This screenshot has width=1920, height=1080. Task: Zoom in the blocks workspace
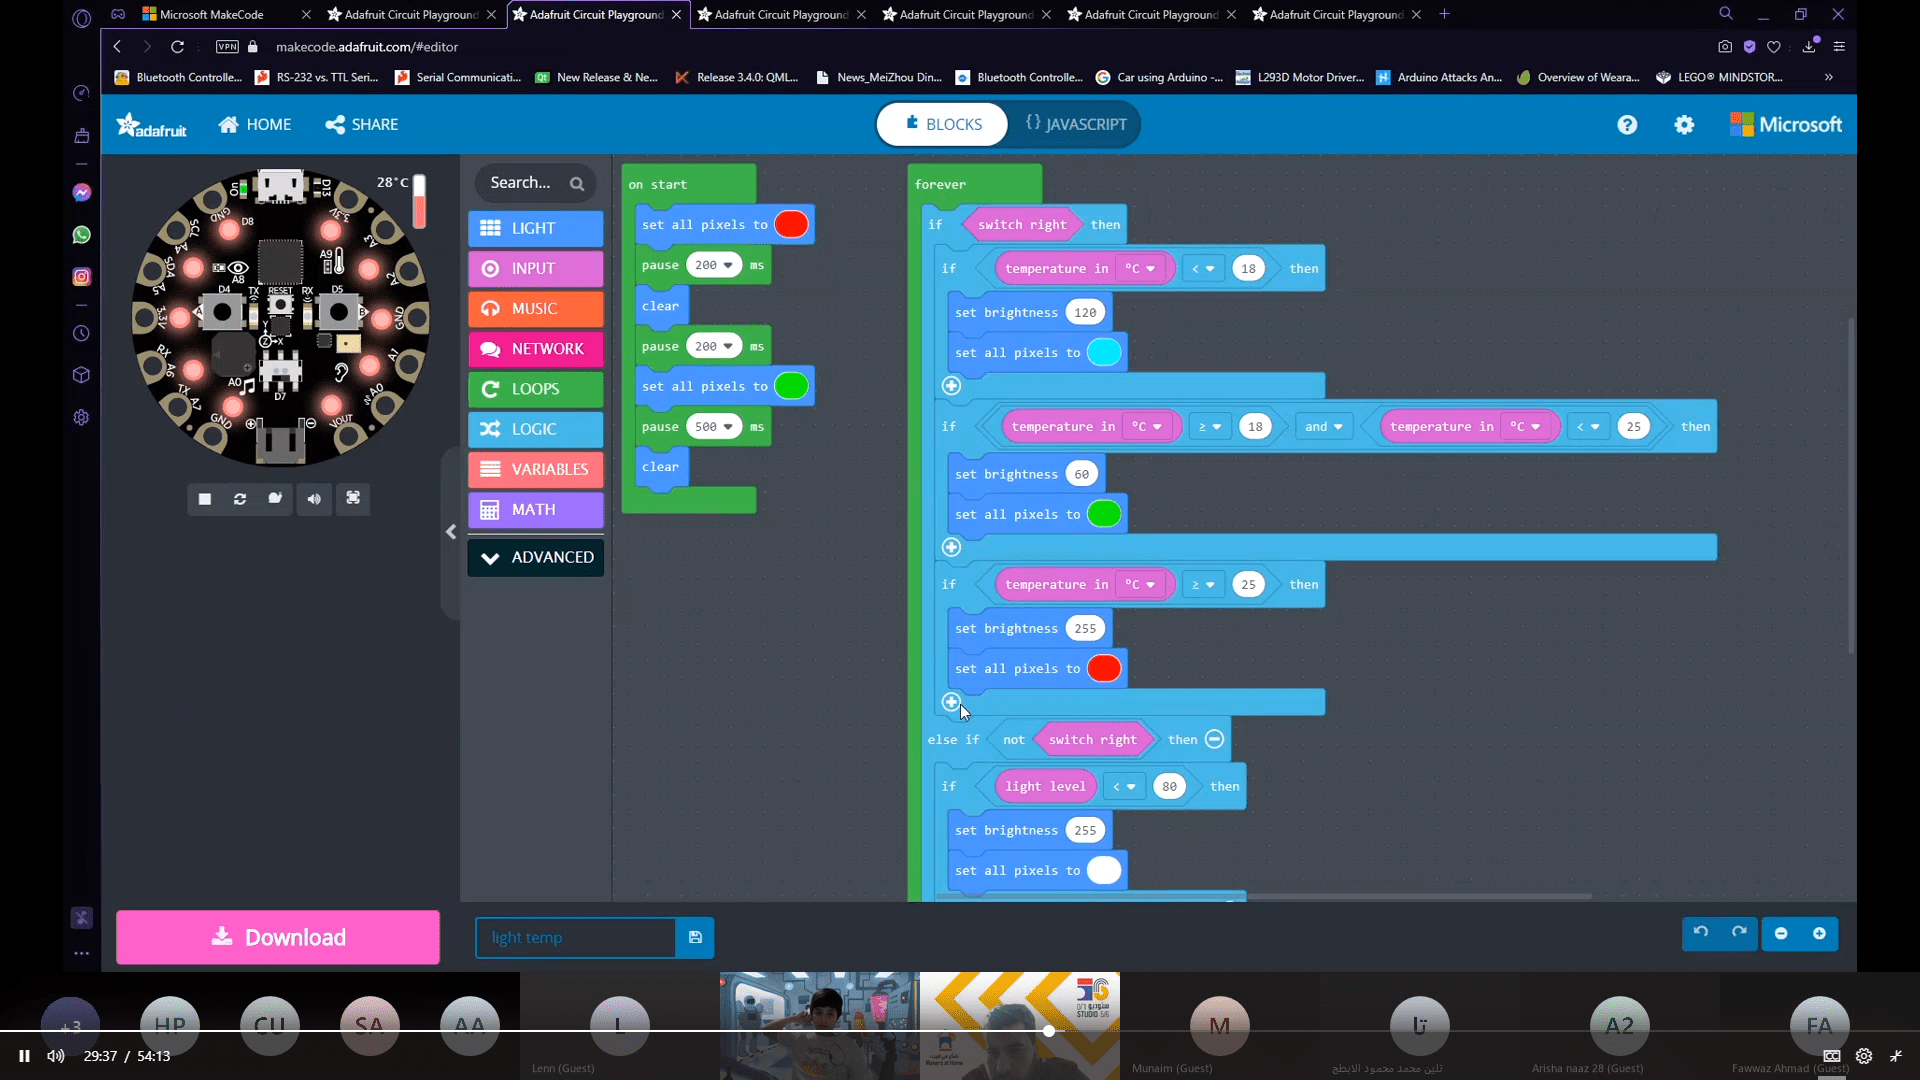[x=1819, y=933]
